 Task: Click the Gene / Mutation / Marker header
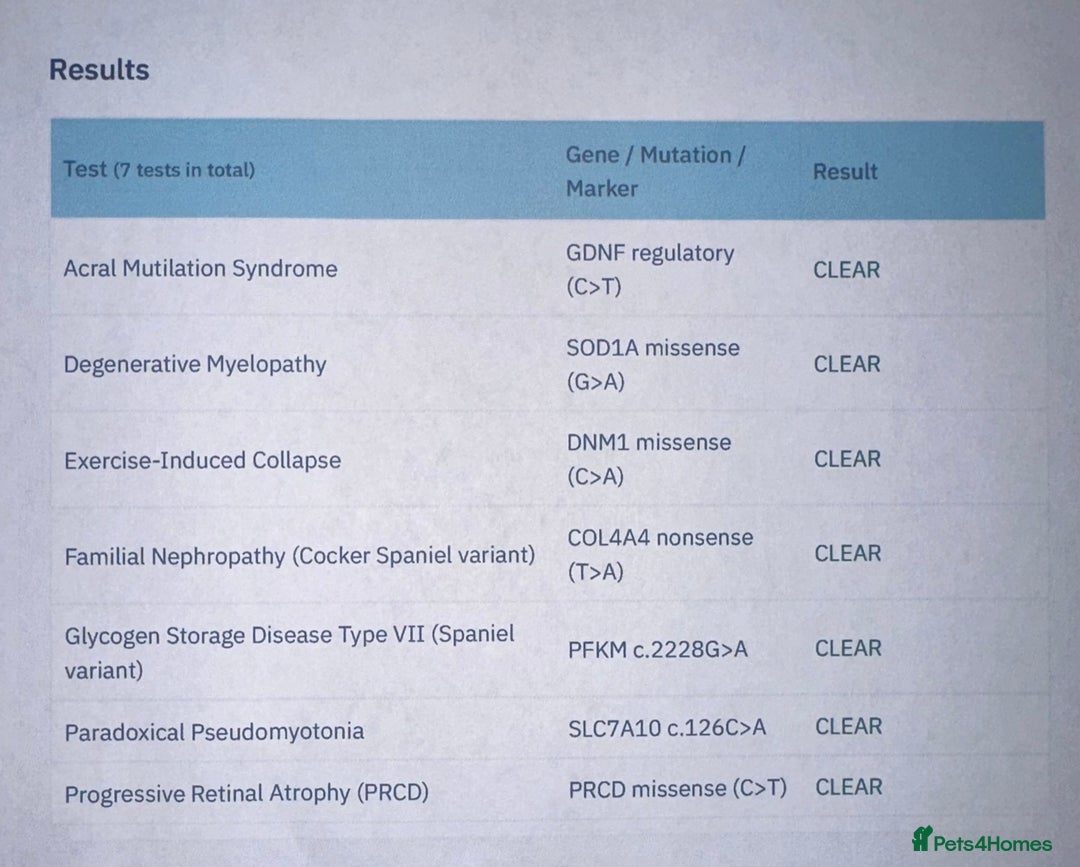[655, 171]
